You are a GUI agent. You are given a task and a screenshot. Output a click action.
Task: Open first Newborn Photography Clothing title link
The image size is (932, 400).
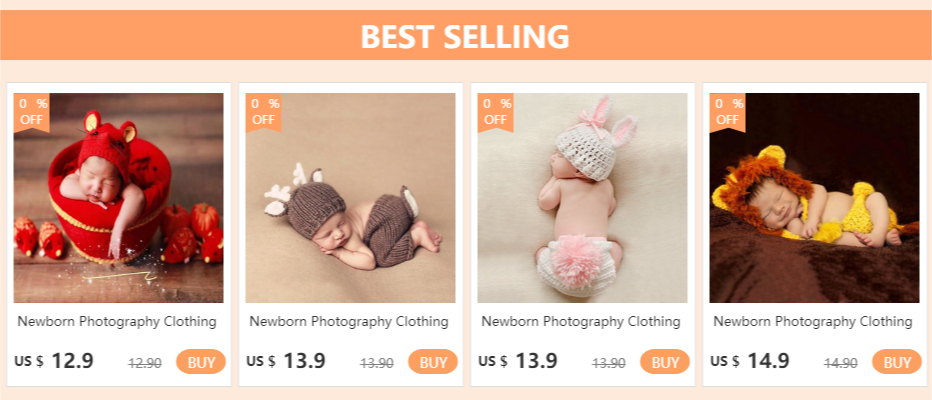[118, 322]
